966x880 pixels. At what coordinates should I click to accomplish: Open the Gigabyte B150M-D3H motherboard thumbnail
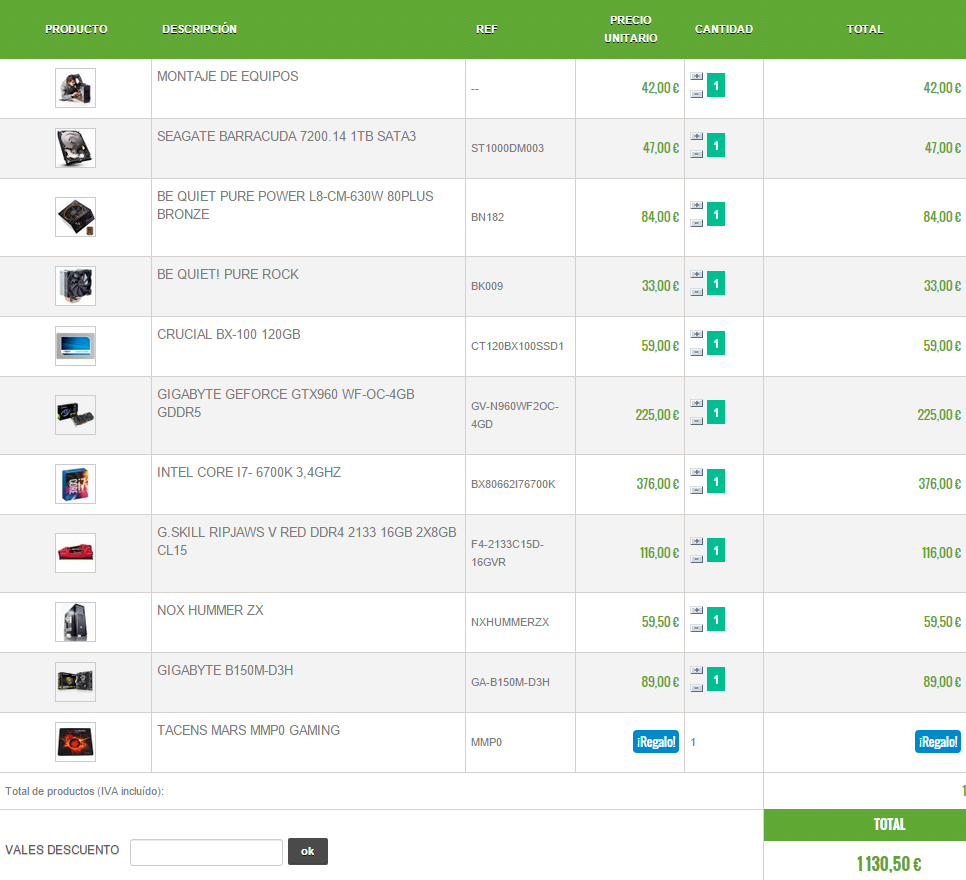pyautogui.click(x=75, y=682)
